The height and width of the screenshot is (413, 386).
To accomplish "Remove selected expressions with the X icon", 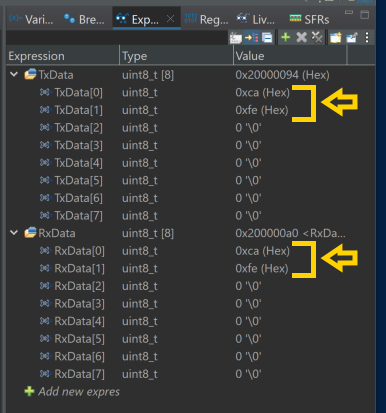I will click(301, 37).
